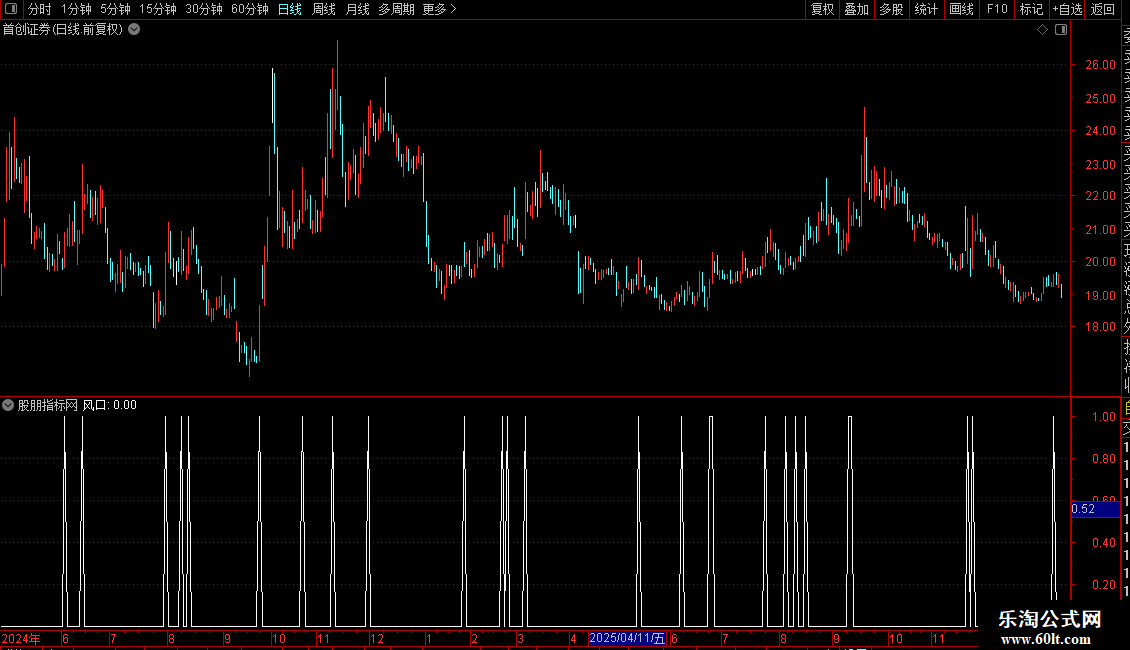This screenshot has height=650, width=1130.
Task: Click the 26.00 price axis label
Action: click(1100, 64)
